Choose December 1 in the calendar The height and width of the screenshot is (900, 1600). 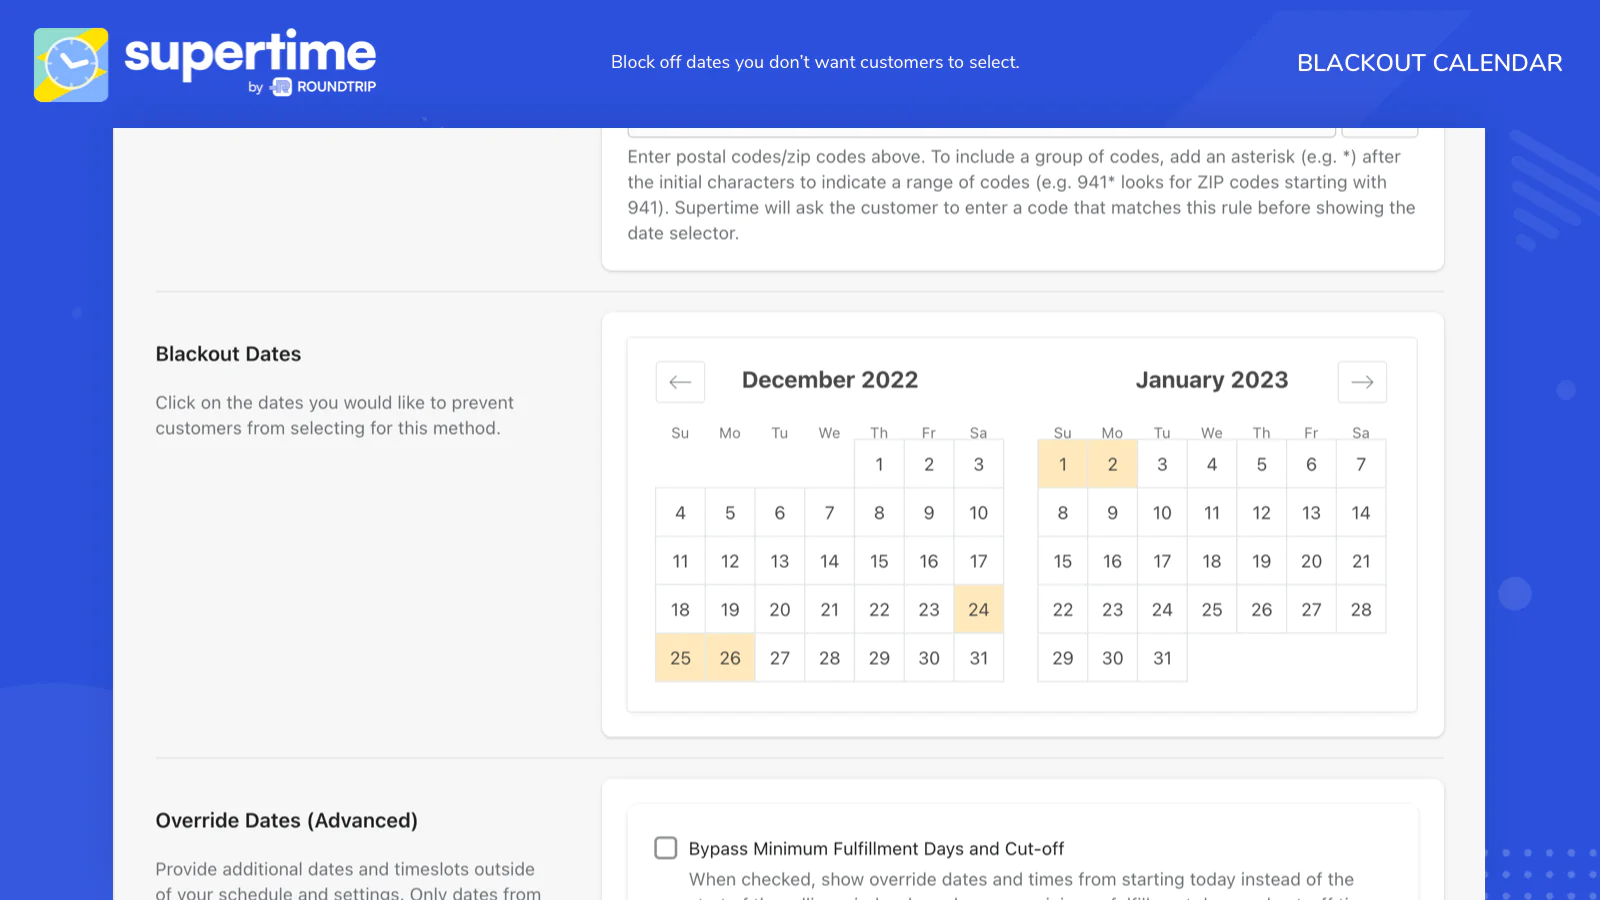pos(879,464)
